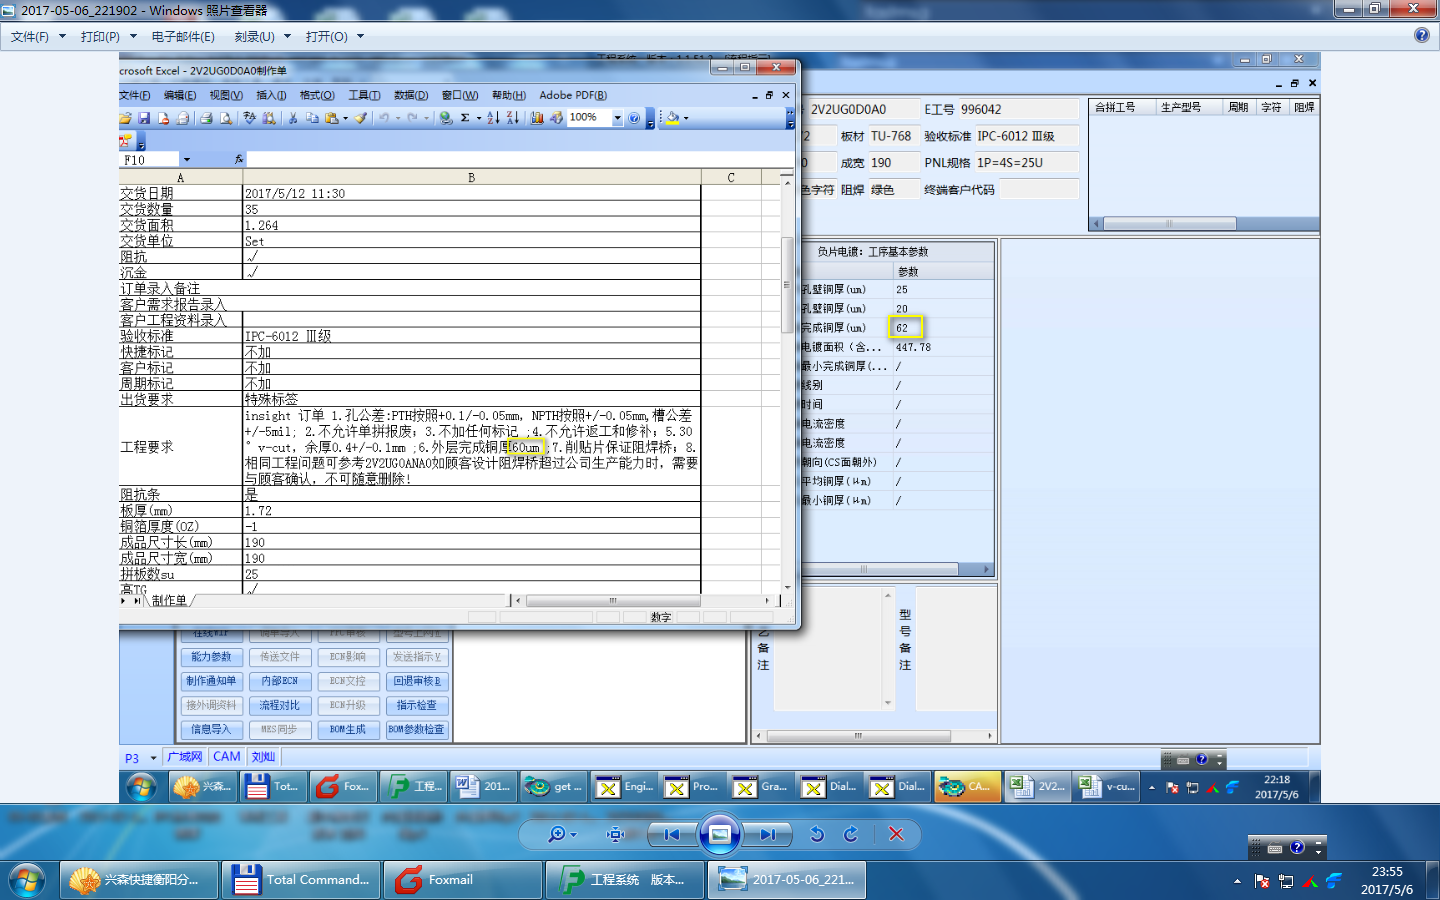Open the 打印(P) dropdown menu
The height and width of the screenshot is (900, 1440).
(x=107, y=36)
